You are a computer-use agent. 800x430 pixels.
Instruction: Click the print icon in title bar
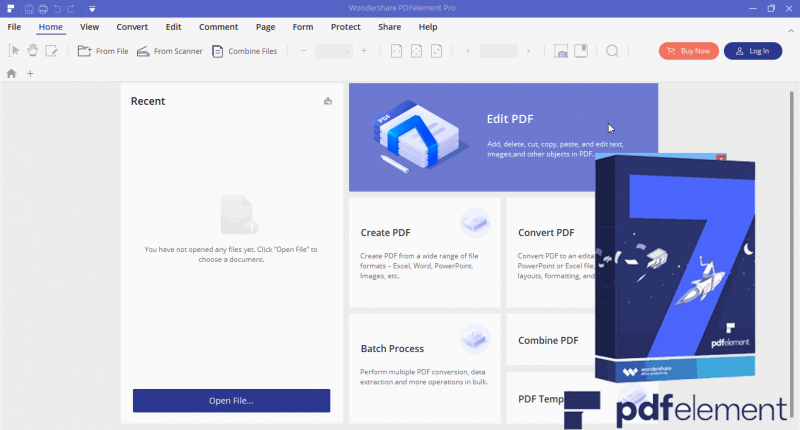click(43, 9)
